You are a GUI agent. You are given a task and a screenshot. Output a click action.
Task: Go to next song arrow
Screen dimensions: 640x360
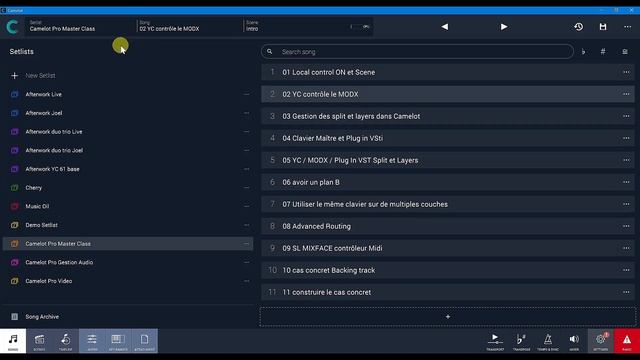point(504,27)
